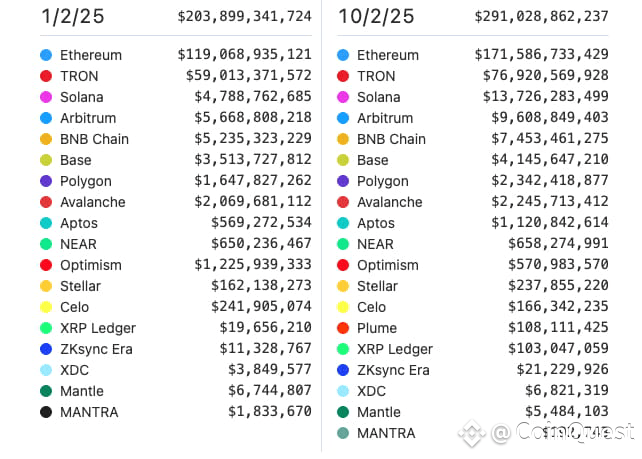Select the black MANTRA dot under 1/2/25
The width and height of the screenshot is (642, 459).
tap(46, 412)
